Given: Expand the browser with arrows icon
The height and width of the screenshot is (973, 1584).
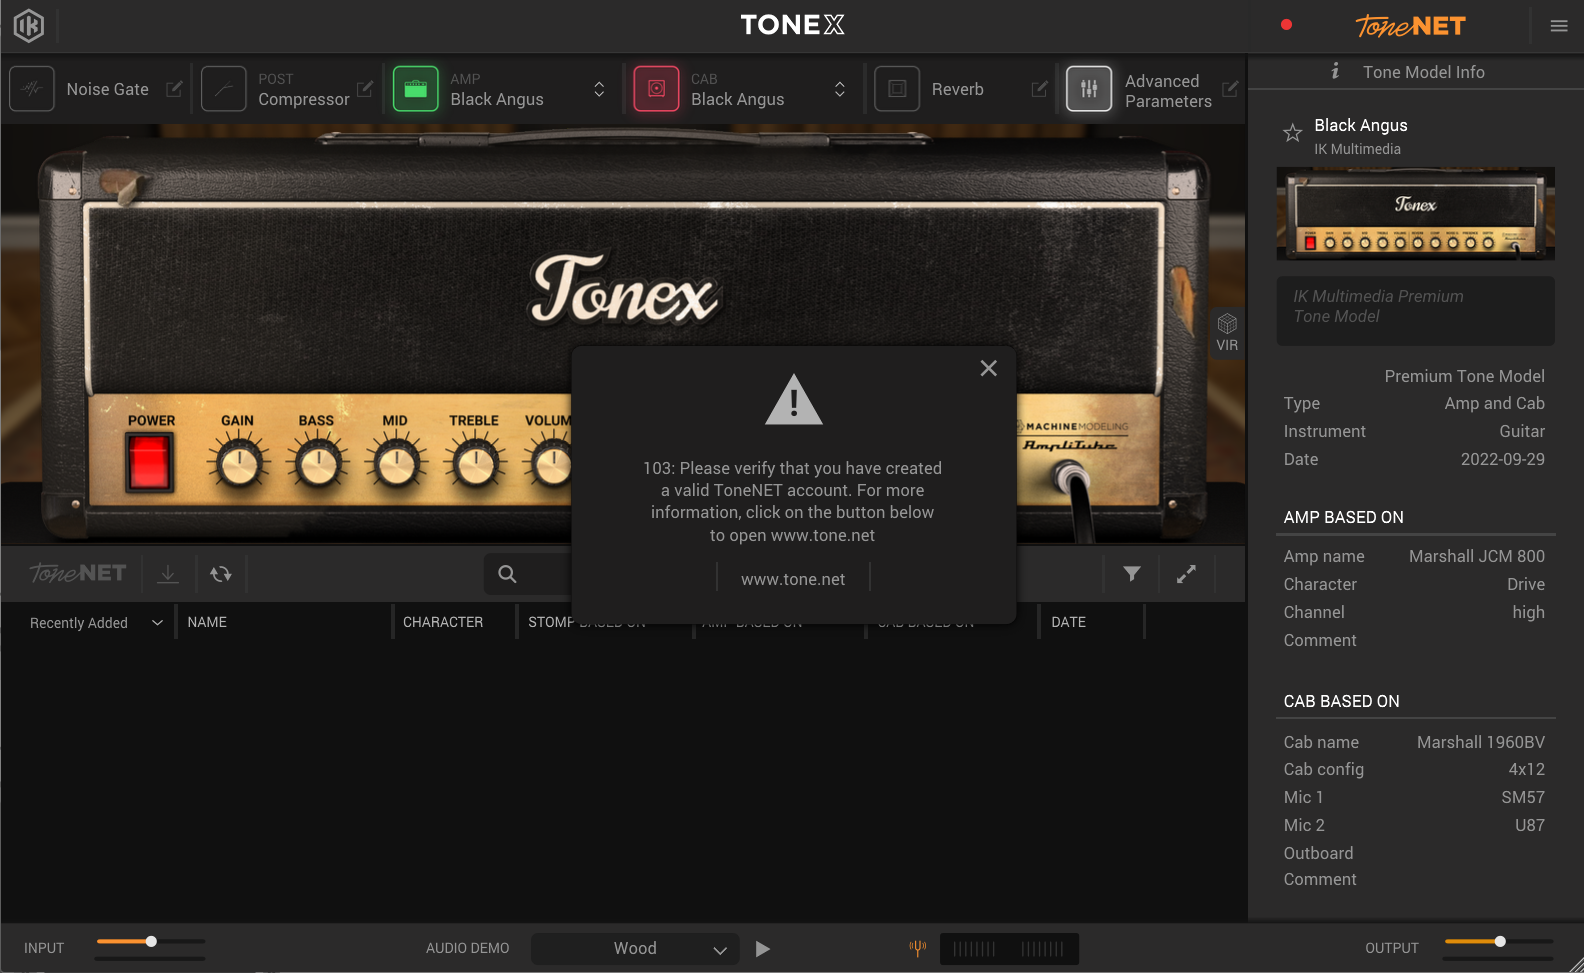Looking at the screenshot, I should [1186, 574].
